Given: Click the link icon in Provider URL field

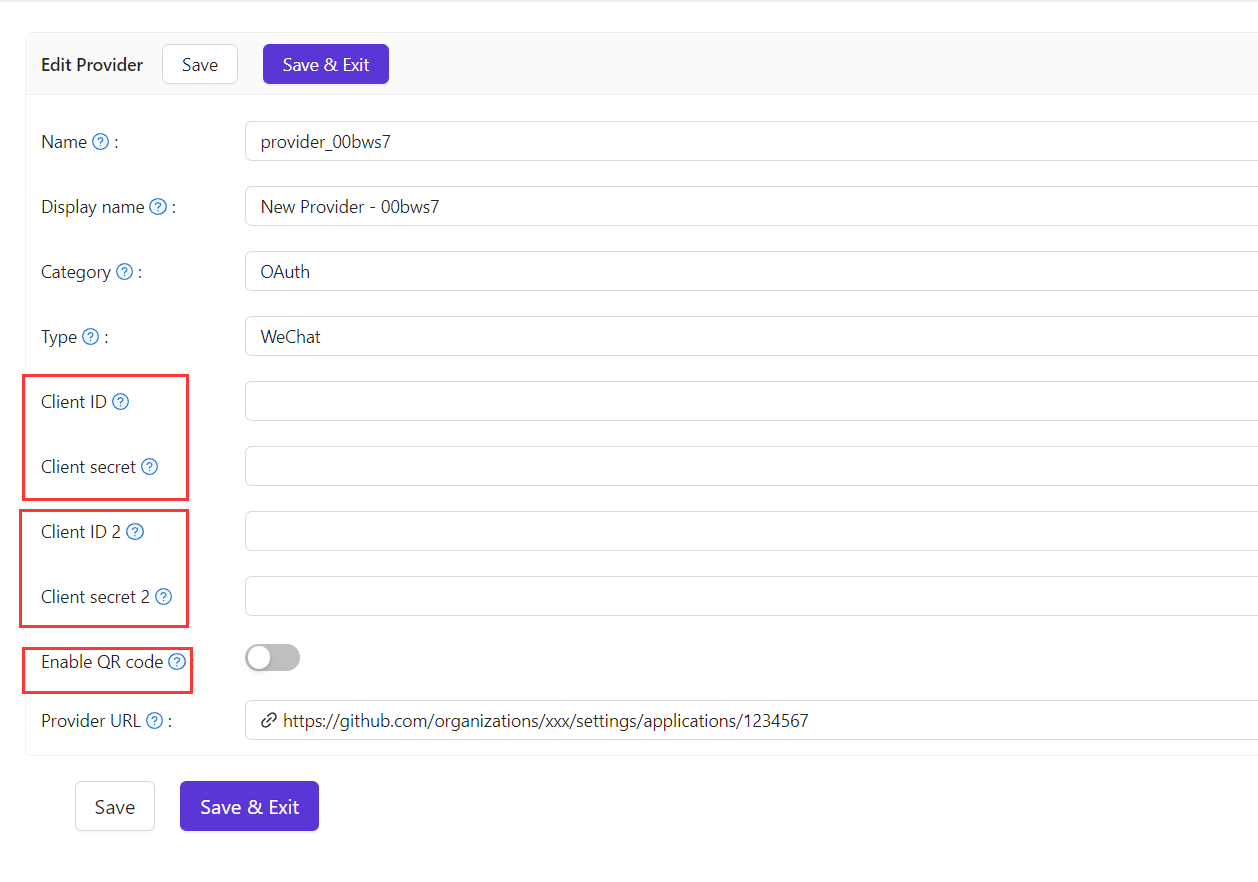Looking at the screenshot, I should [268, 720].
